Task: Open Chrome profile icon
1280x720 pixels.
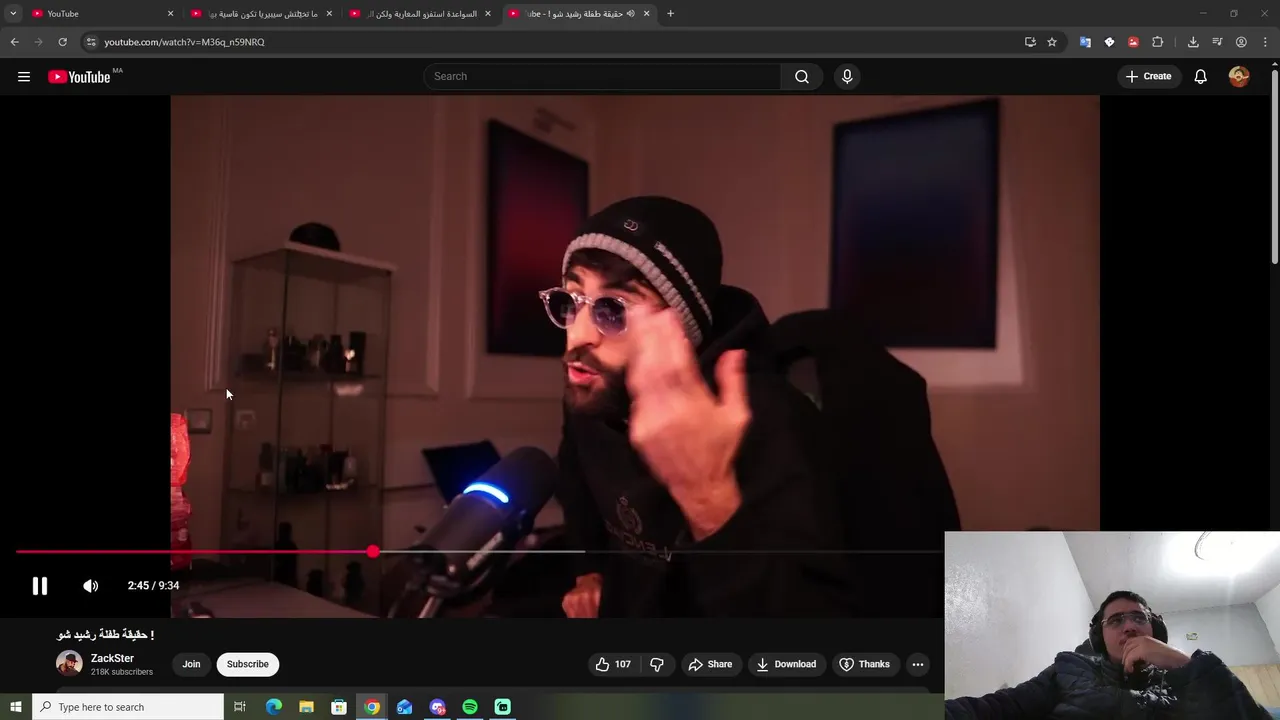Action: tap(1241, 42)
